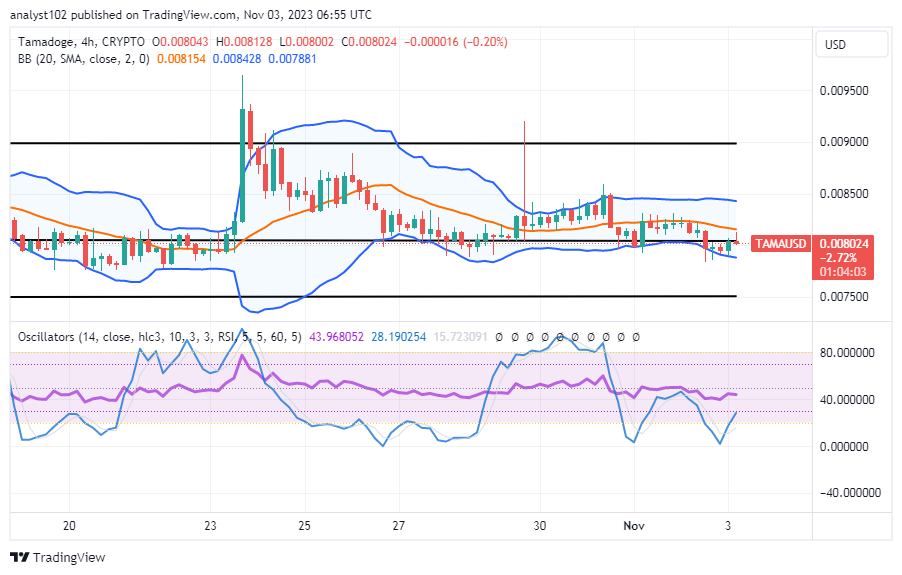Click the USD currency button

(851, 44)
